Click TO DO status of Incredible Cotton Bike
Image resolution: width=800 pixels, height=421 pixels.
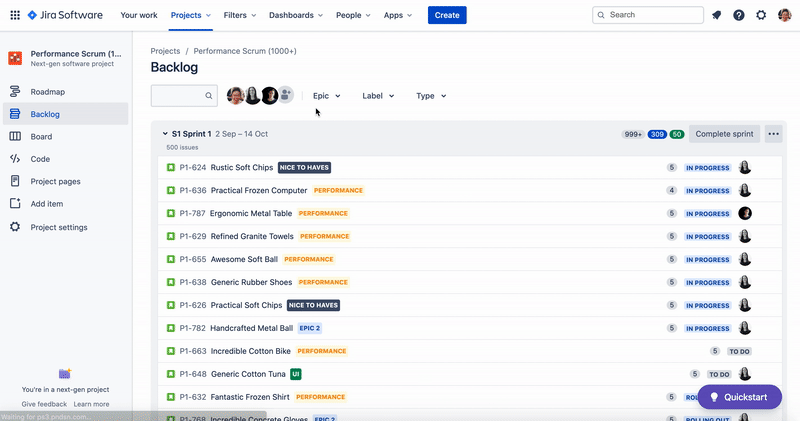pyautogui.click(x=739, y=352)
